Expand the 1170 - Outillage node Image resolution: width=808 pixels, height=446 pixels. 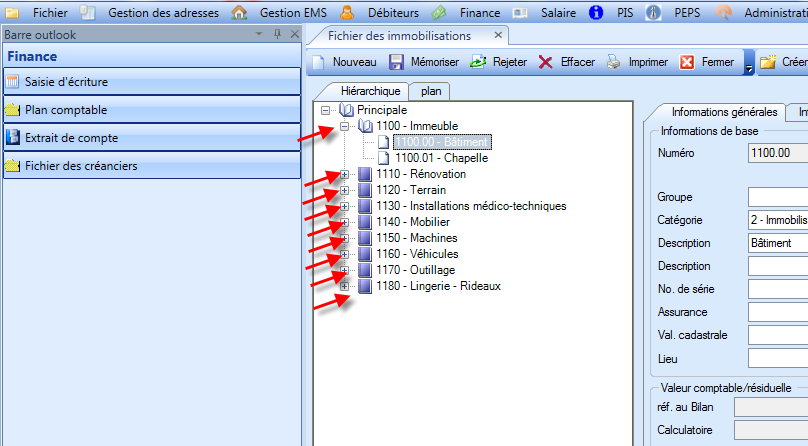tap(344, 270)
